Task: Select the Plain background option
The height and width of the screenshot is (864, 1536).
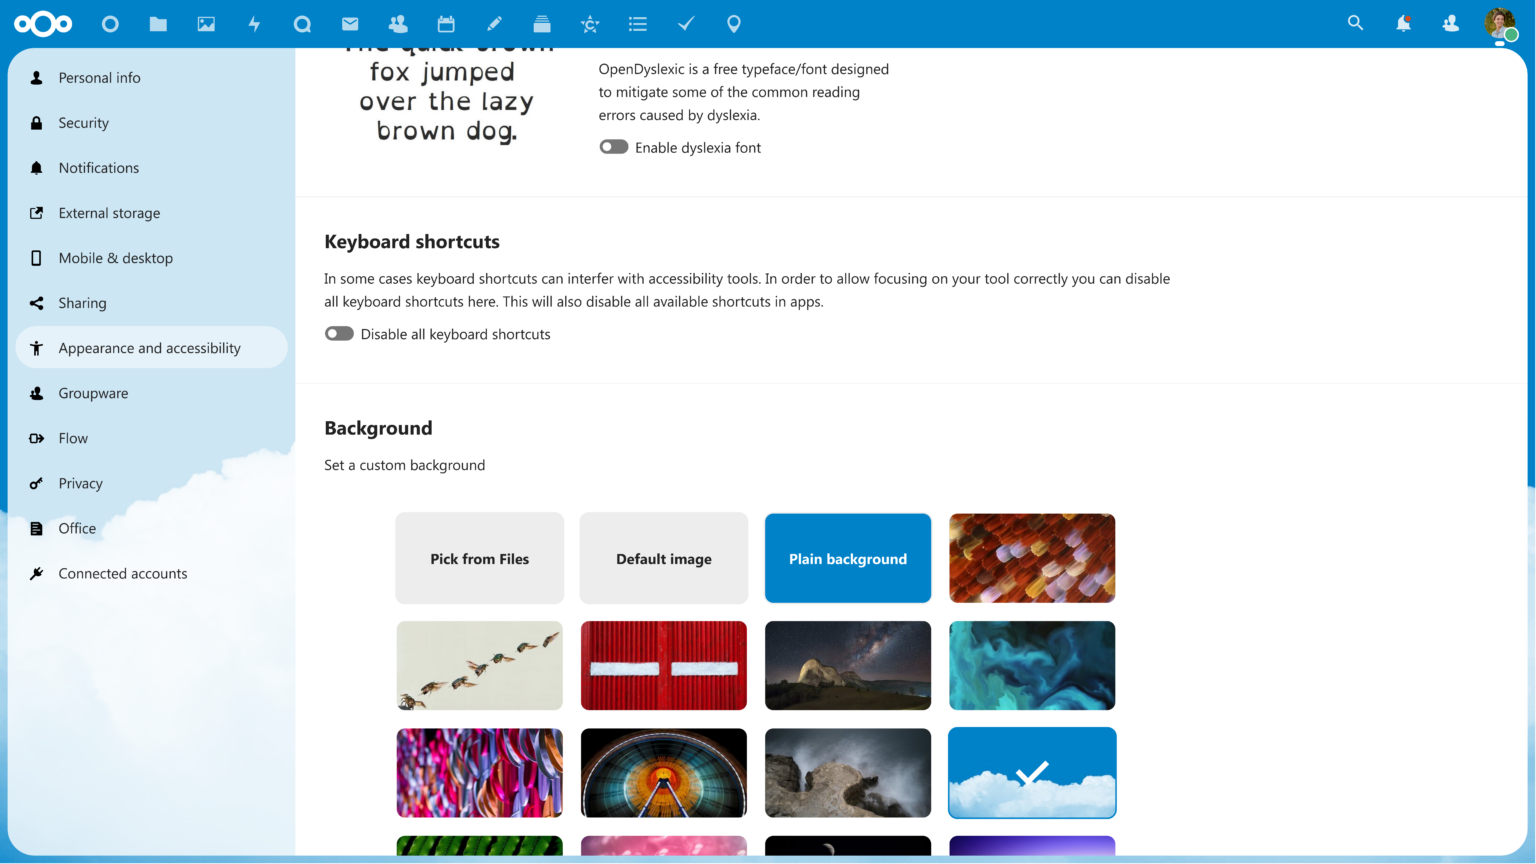Action: (847, 558)
